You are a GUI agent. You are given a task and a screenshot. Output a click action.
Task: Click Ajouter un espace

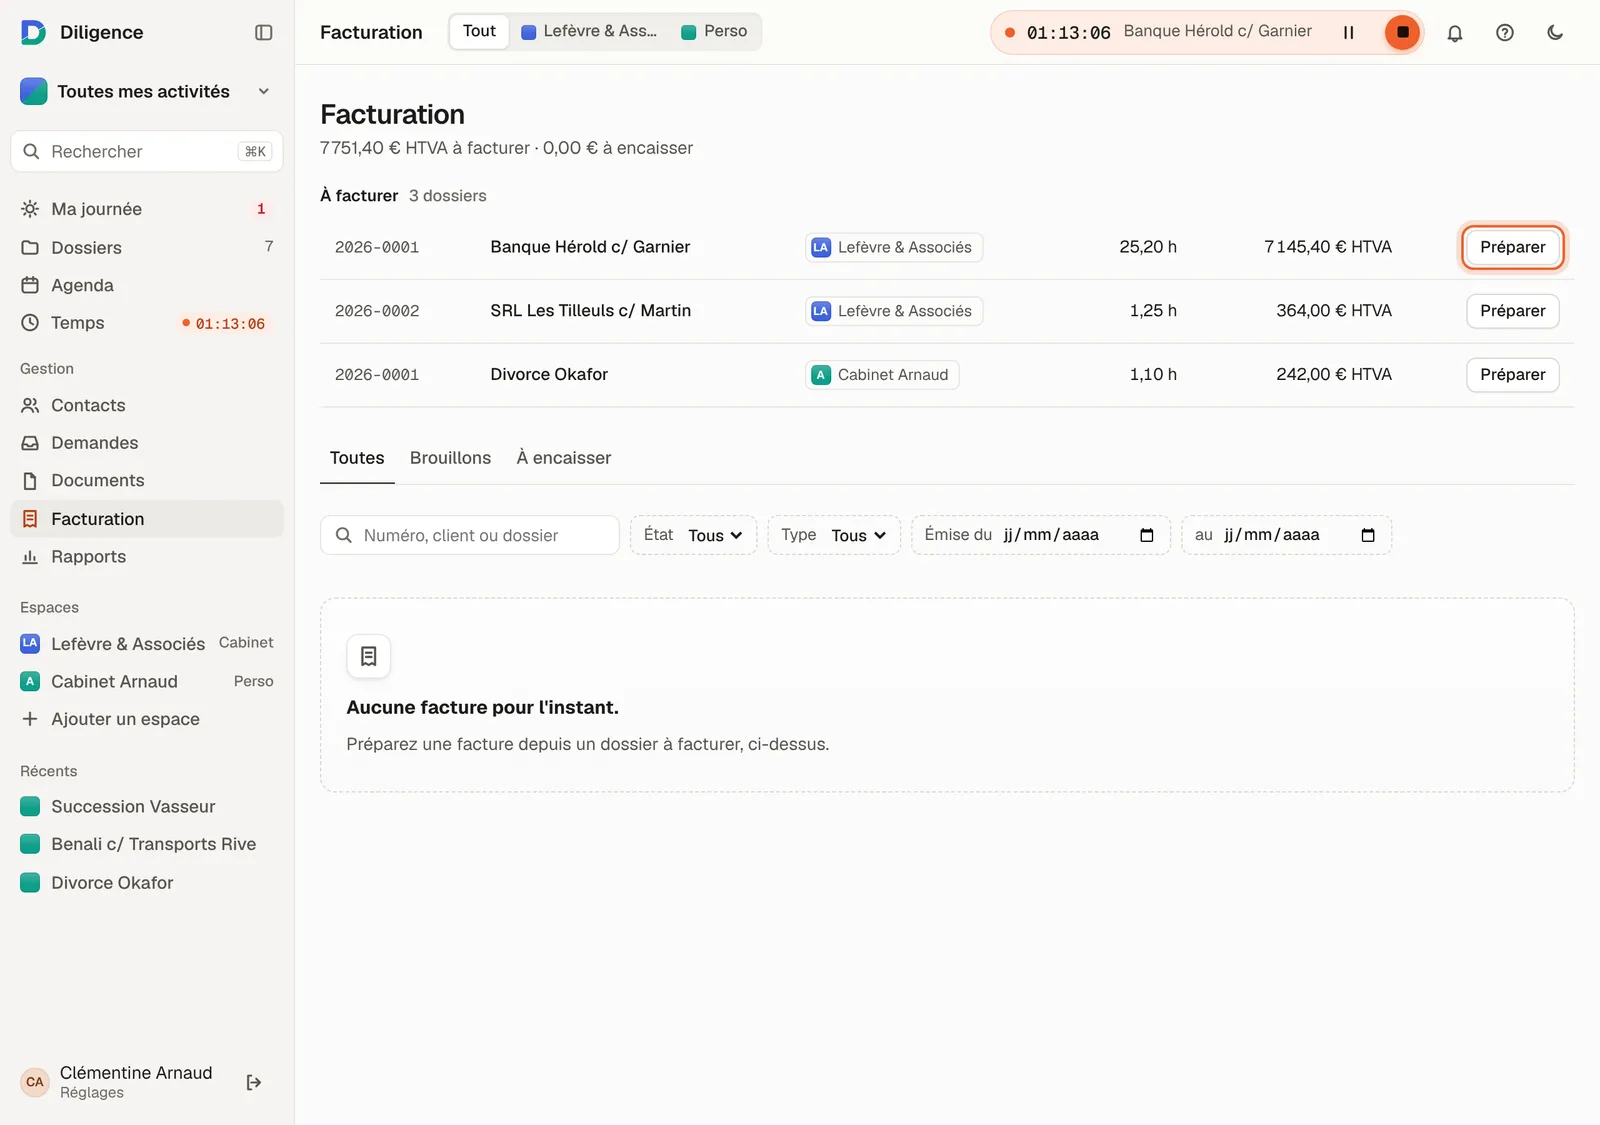(146, 719)
